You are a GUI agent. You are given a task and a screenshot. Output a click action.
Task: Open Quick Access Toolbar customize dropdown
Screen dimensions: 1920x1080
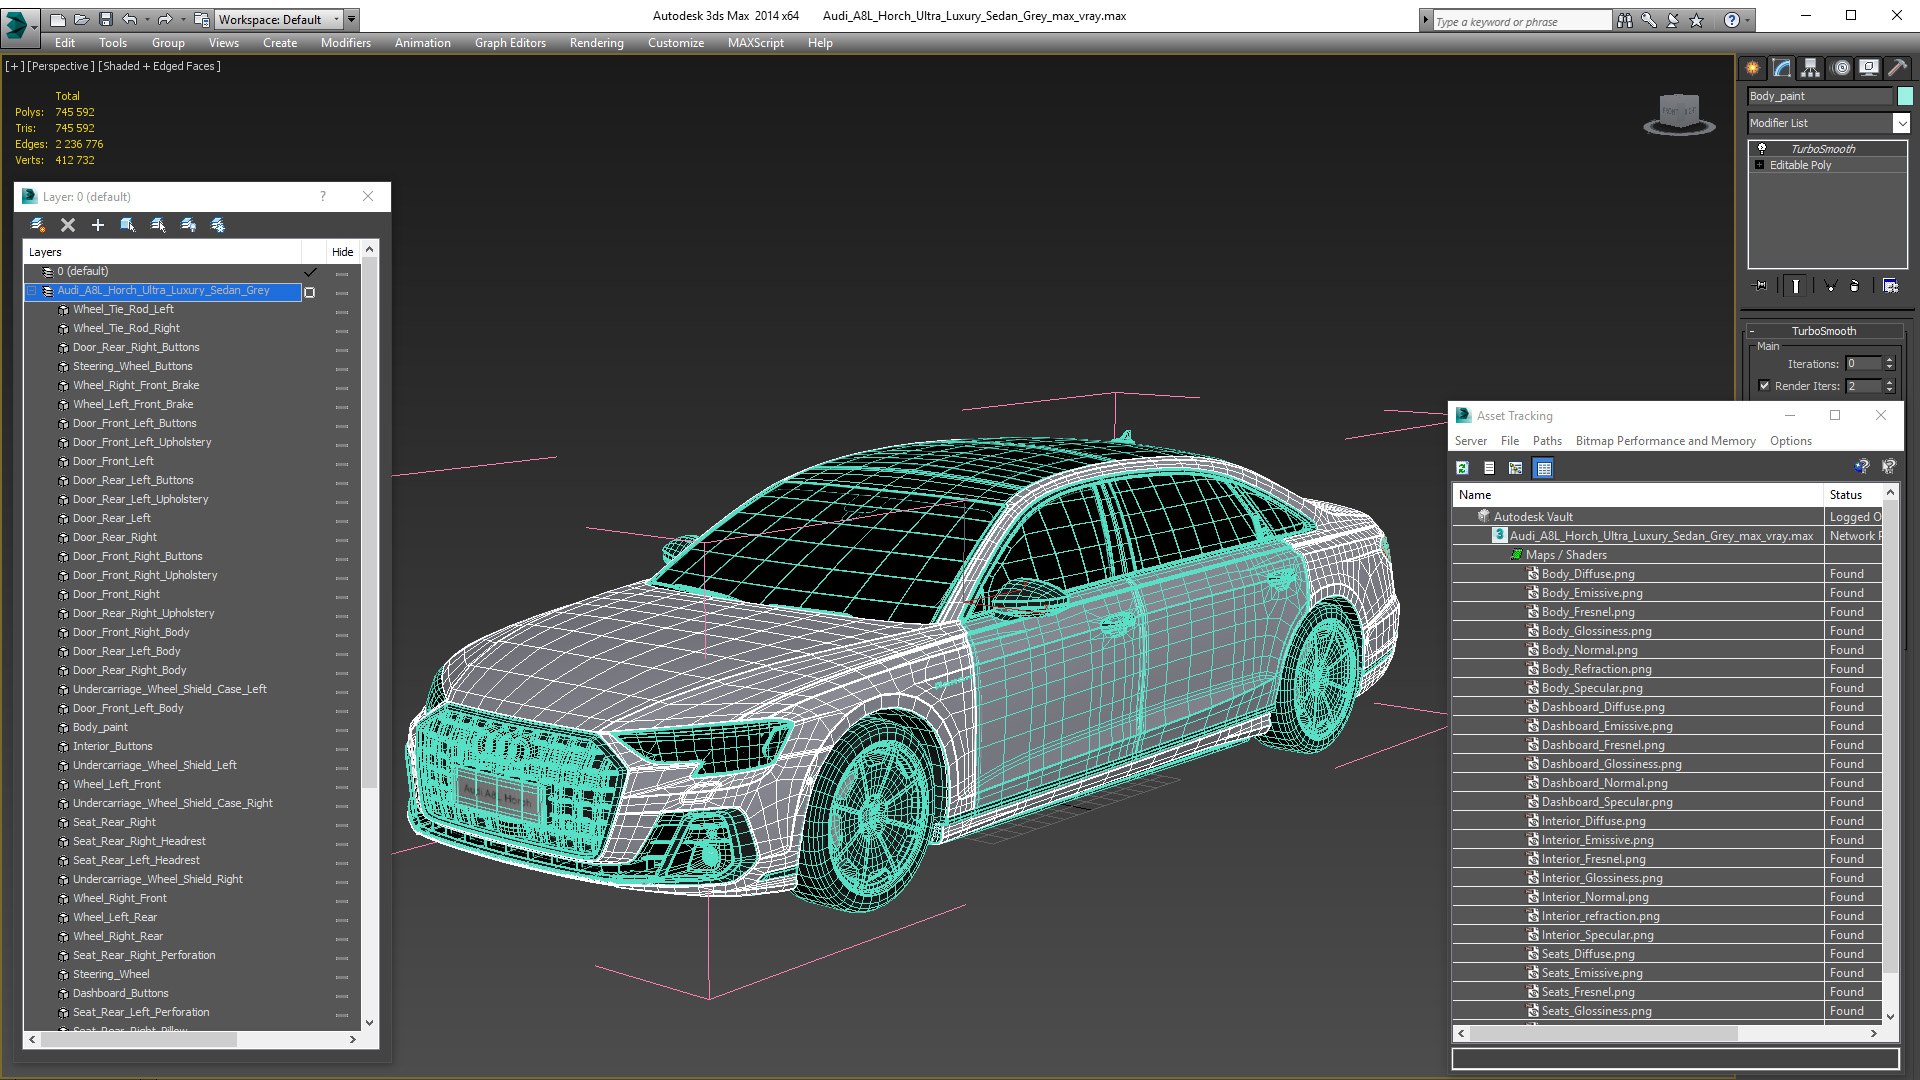352,20
